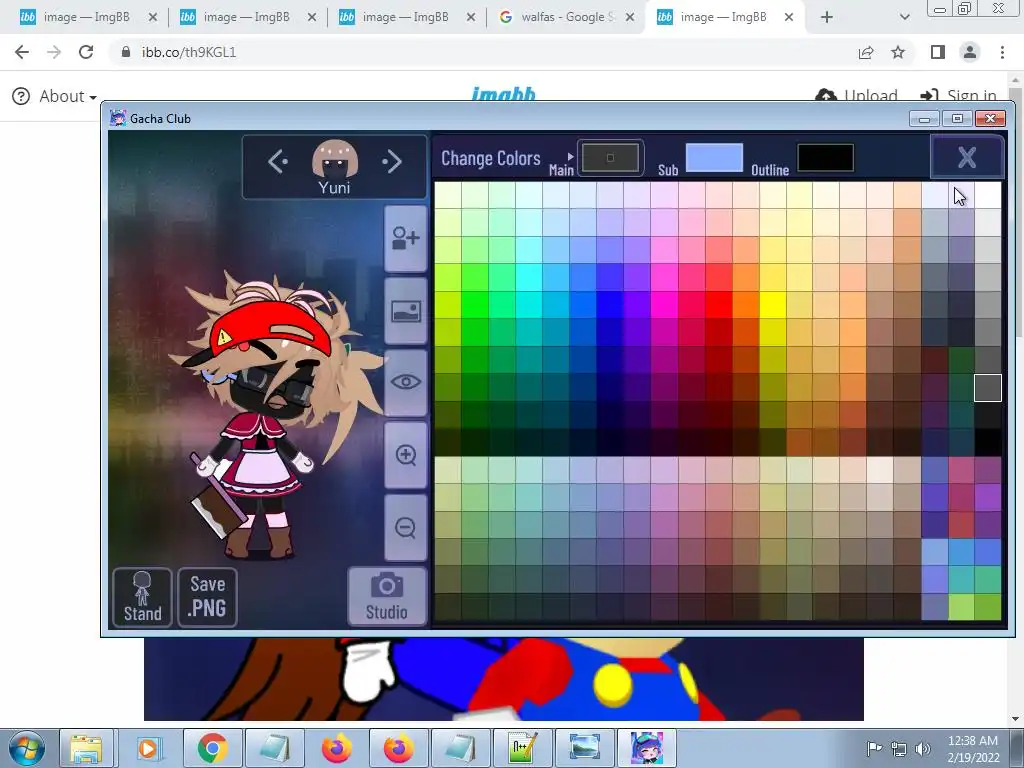Open the tab search dropdown chevron

click(x=904, y=18)
